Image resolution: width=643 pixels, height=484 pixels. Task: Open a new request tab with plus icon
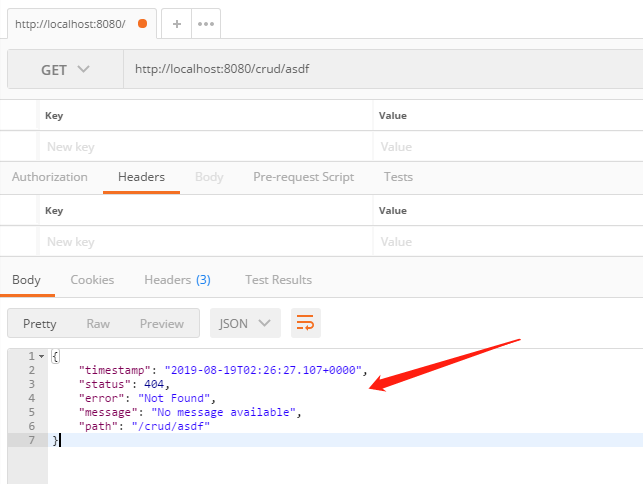coord(177,23)
